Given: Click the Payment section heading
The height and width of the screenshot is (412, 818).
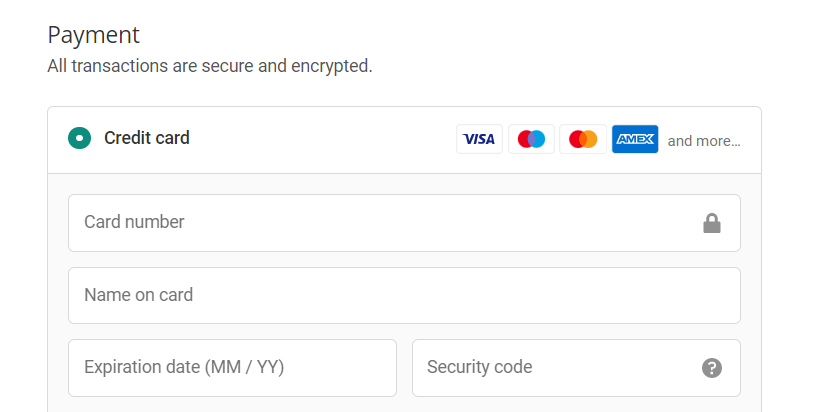Looking at the screenshot, I should [x=93, y=35].
